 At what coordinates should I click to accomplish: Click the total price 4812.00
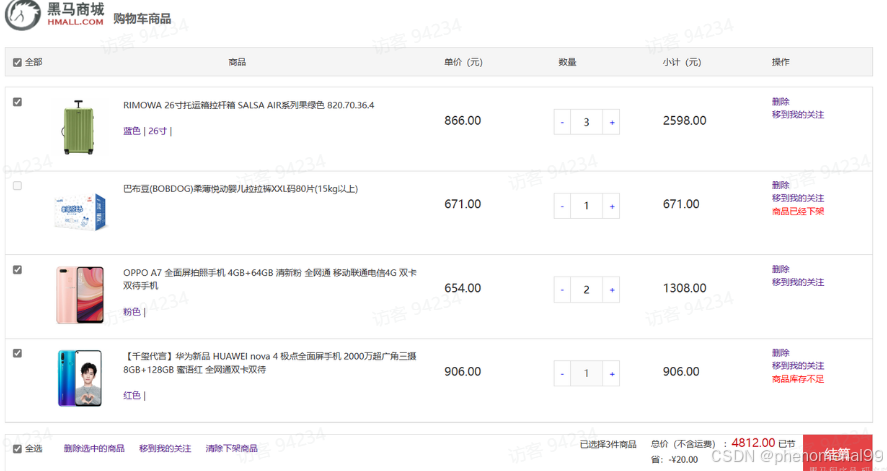point(753,443)
